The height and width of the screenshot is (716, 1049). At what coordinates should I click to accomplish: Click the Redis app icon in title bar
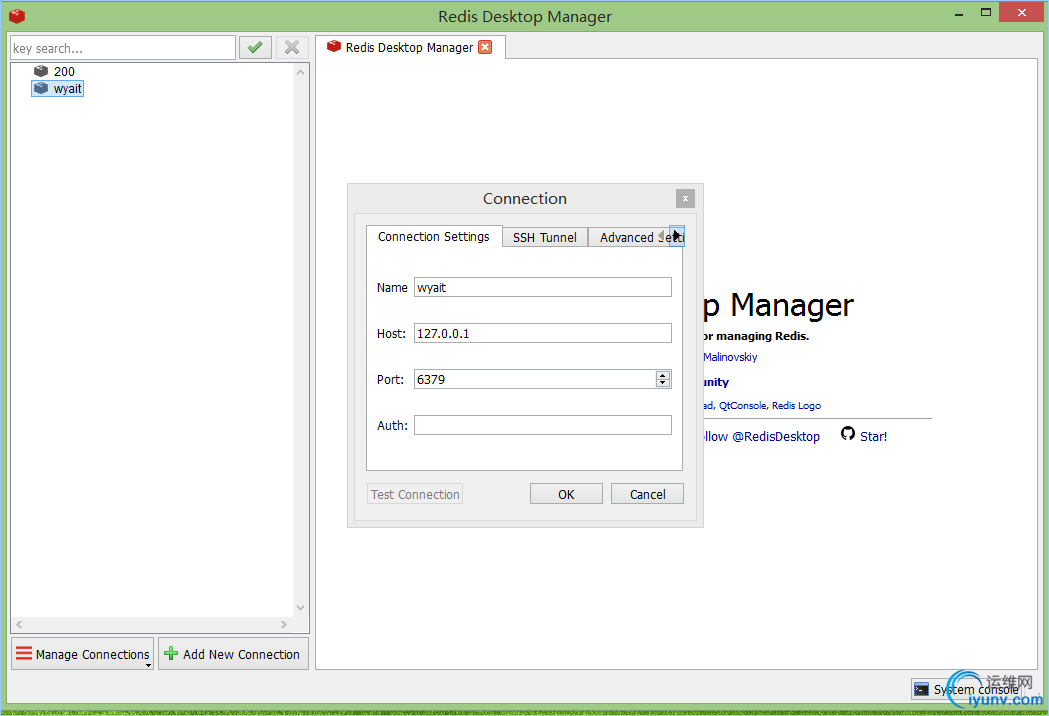17,15
